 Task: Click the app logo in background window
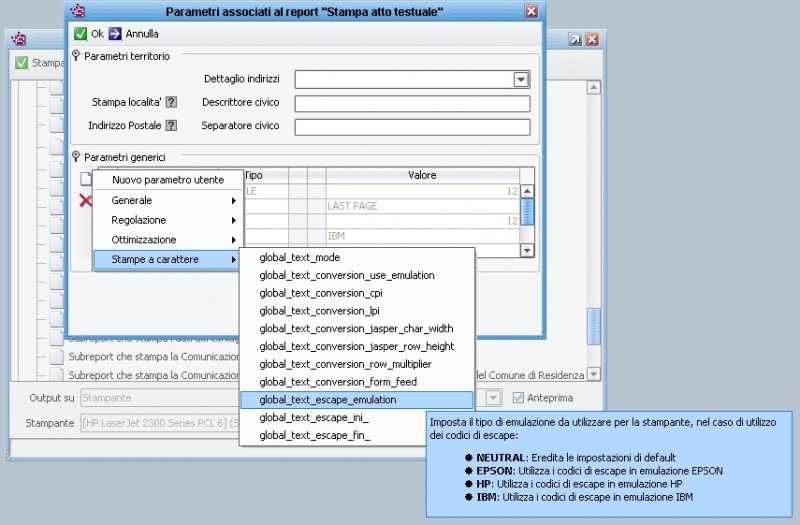point(18,39)
